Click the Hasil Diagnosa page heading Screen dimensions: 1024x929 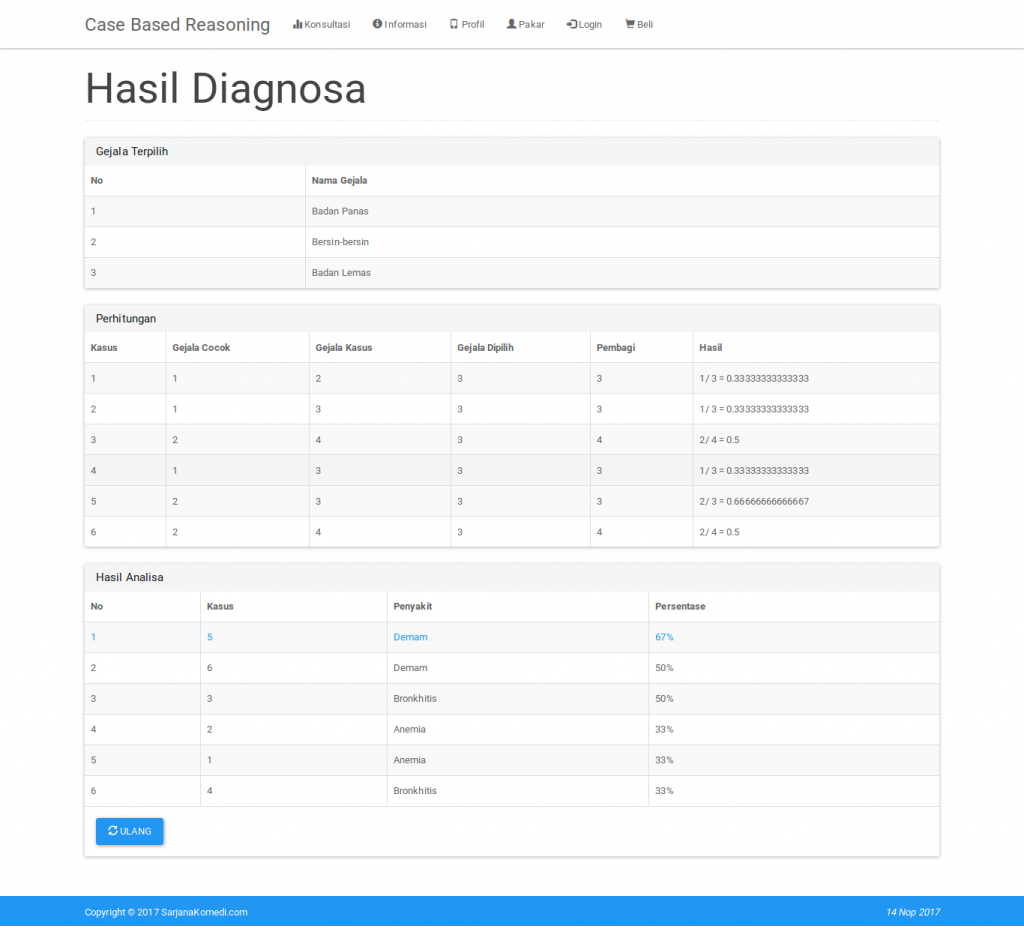225,89
